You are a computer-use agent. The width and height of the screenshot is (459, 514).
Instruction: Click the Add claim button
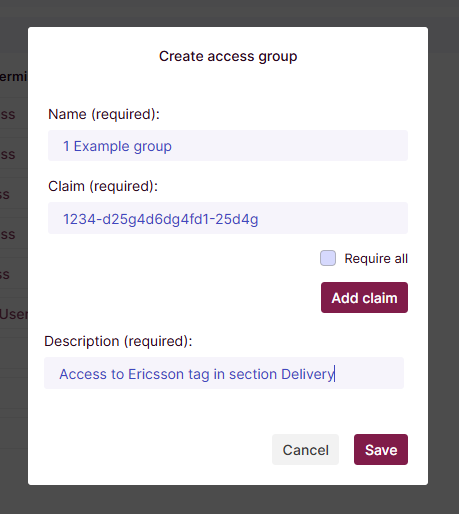(364, 298)
